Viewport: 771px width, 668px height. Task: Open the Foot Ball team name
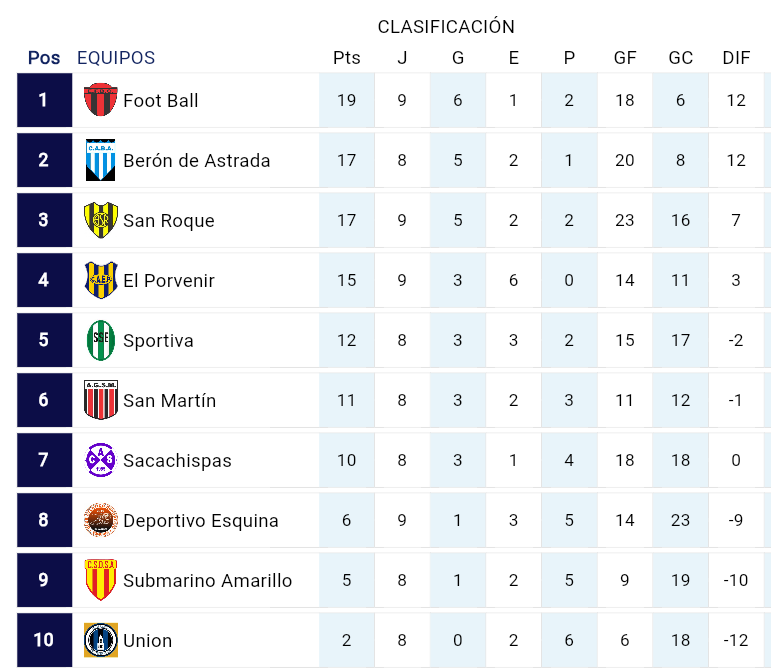pos(160,100)
